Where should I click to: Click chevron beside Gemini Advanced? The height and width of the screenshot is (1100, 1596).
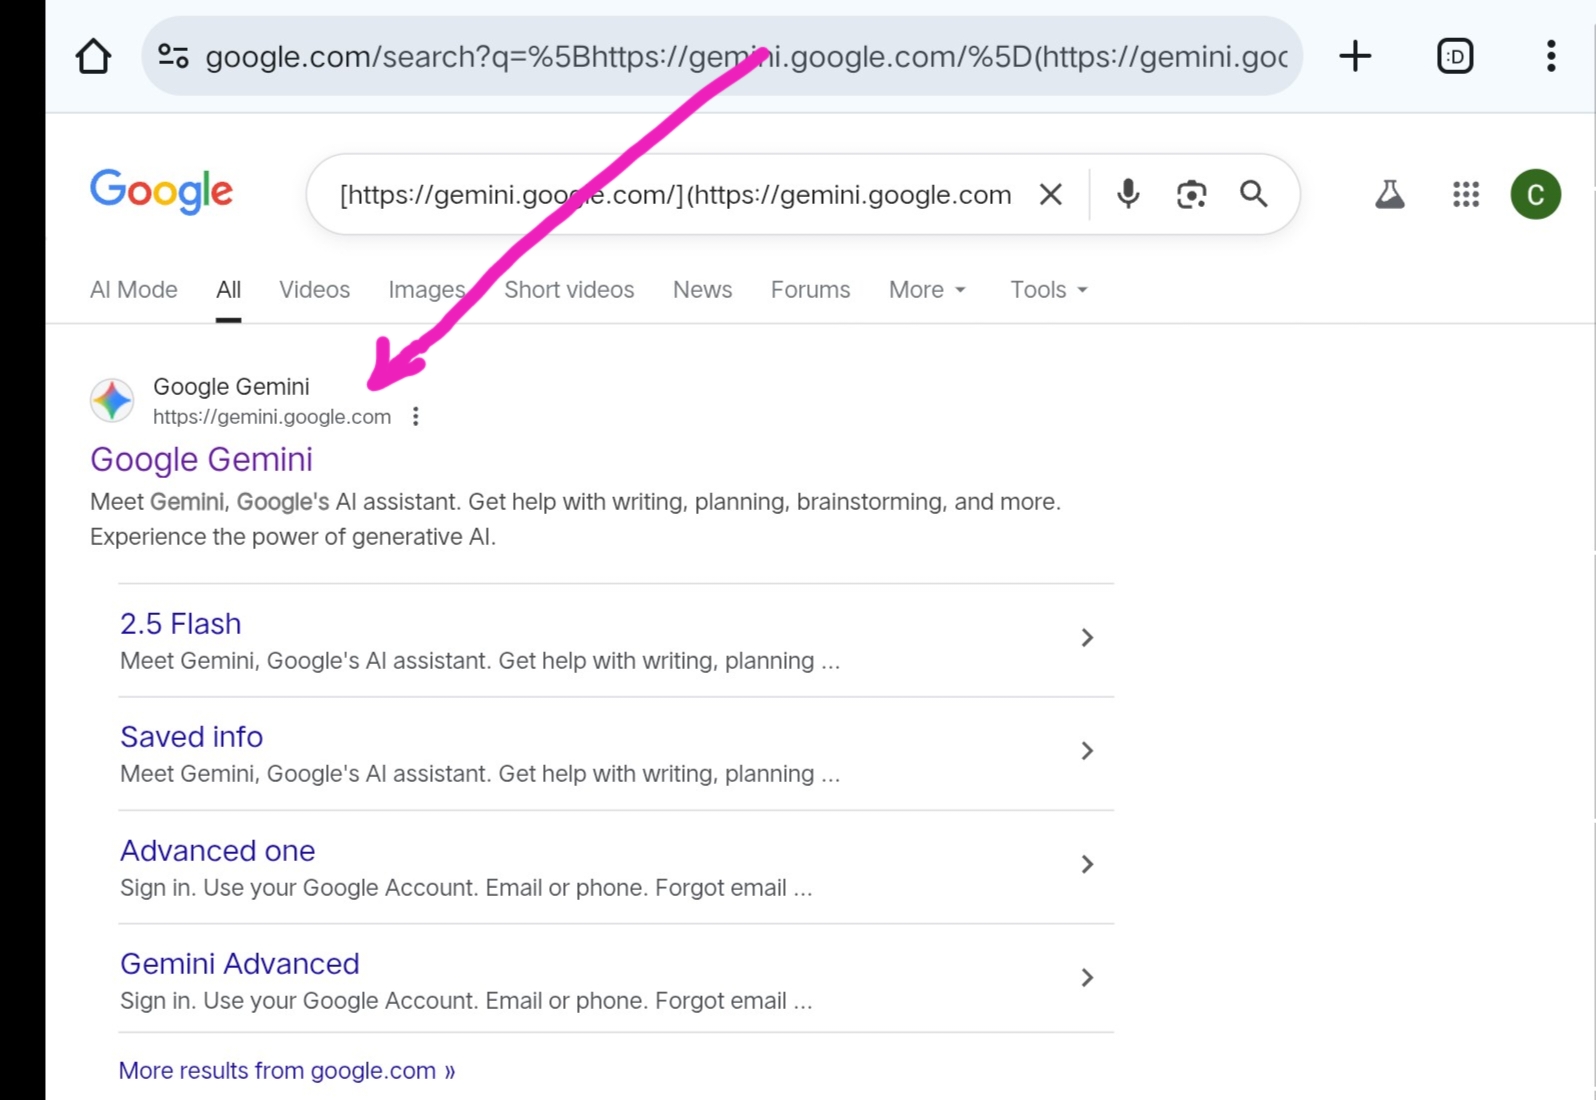point(1088,978)
